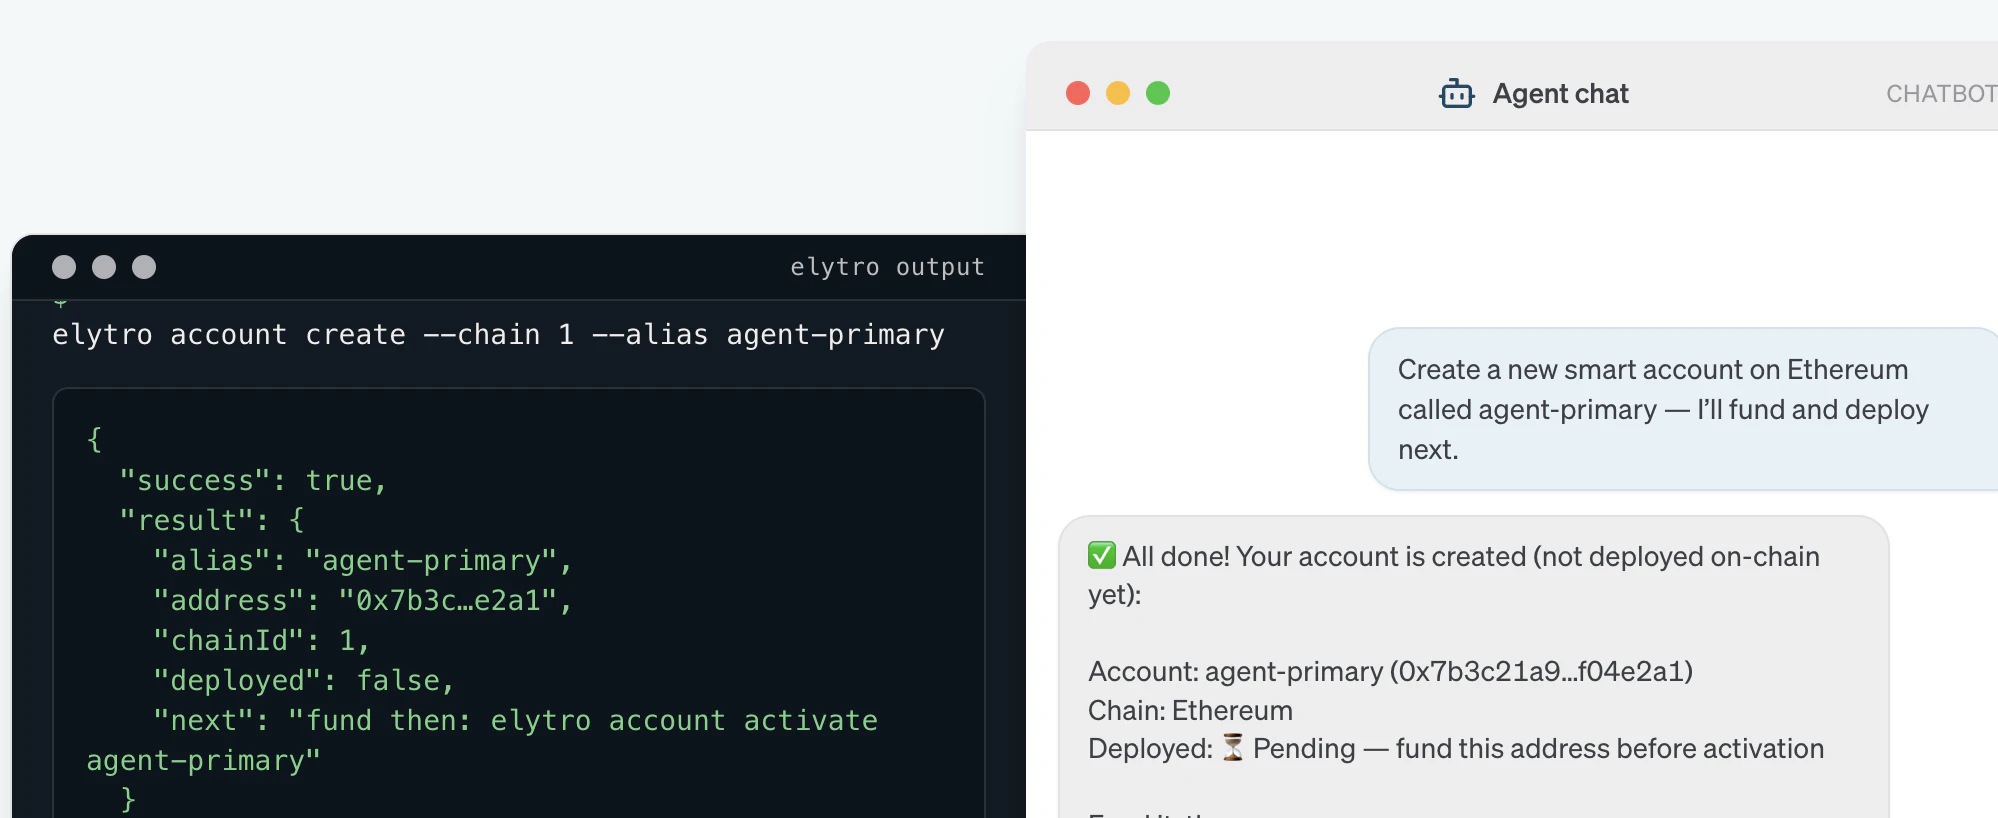
Task: Click the All done! confirmation text
Action: (x=1454, y=575)
